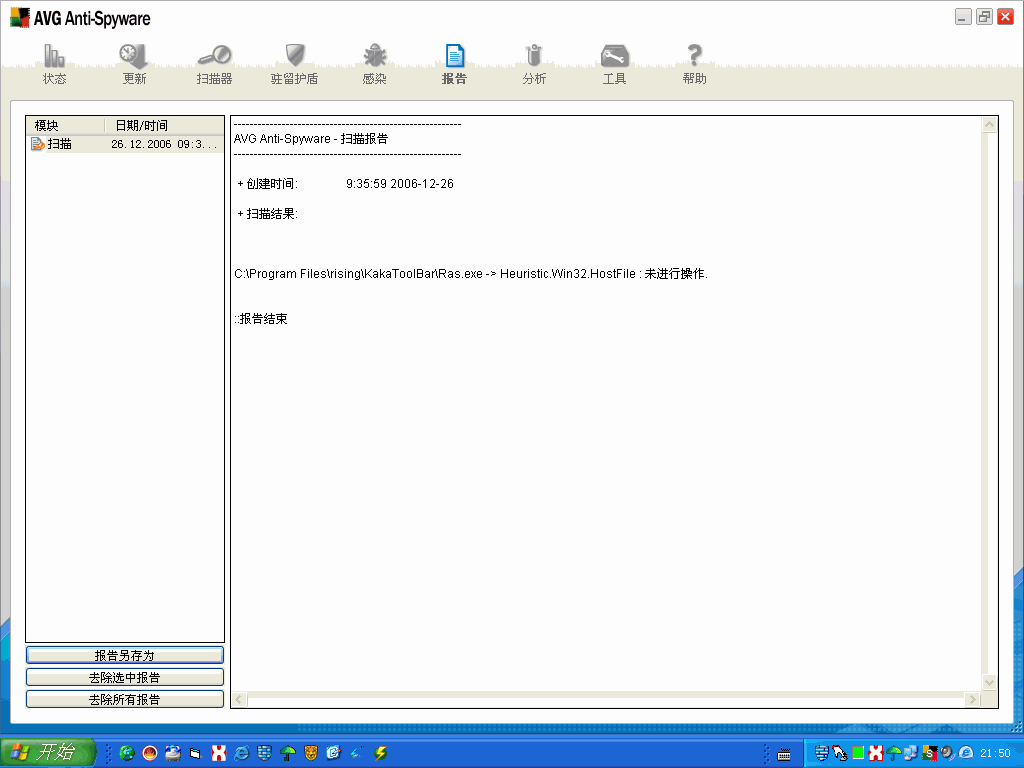Click the horizontal scrollbar right arrow
This screenshot has width=1024, height=768.
pyautogui.click(x=973, y=699)
